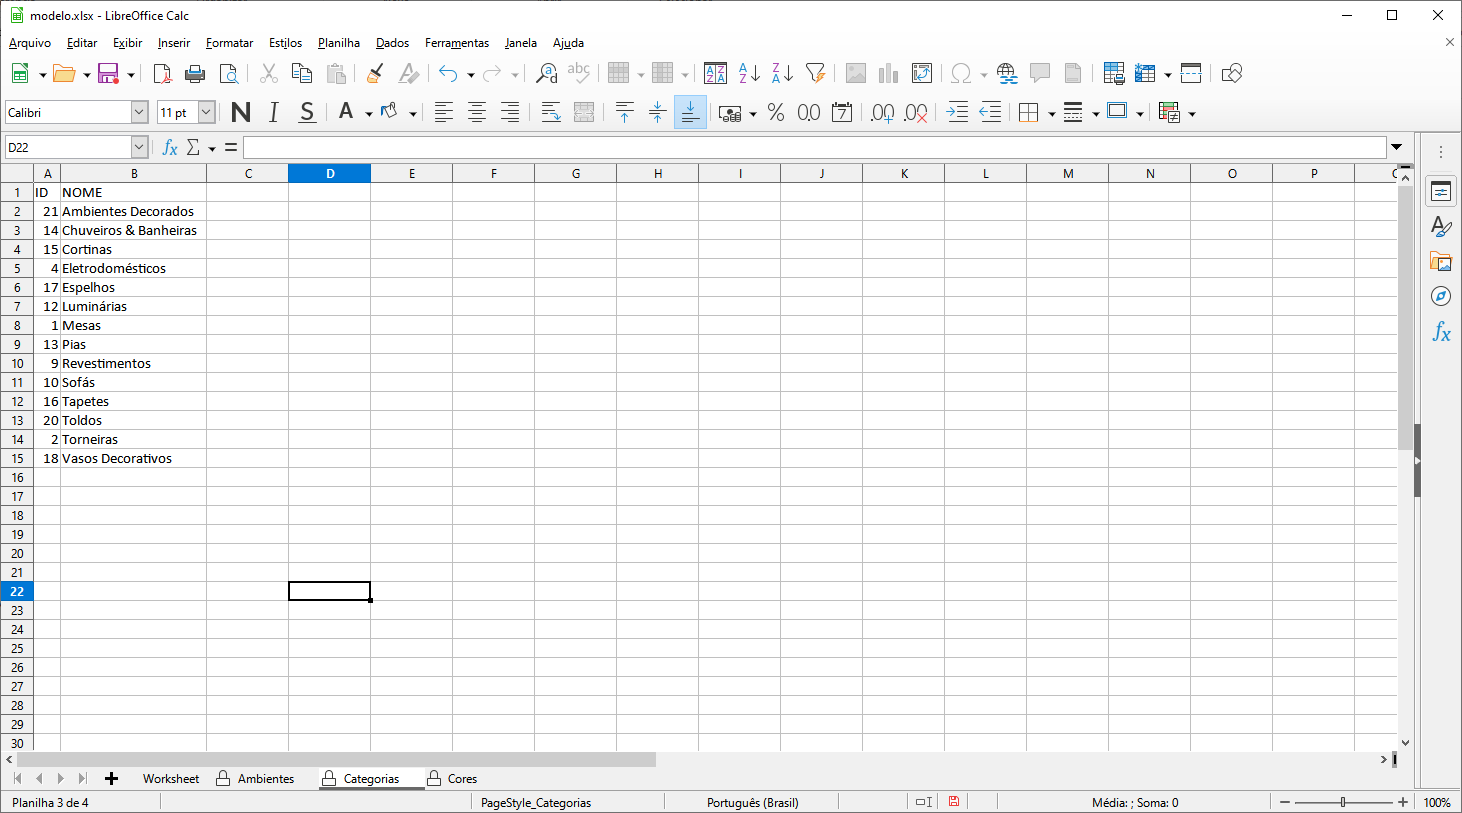
Task: Click zoom out minus button
Action: click(1285, 802)
